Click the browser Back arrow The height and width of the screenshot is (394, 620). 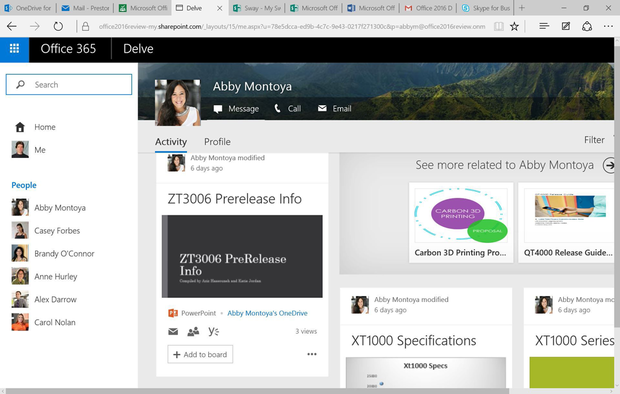pyautogui.click(x=12, y=27)
